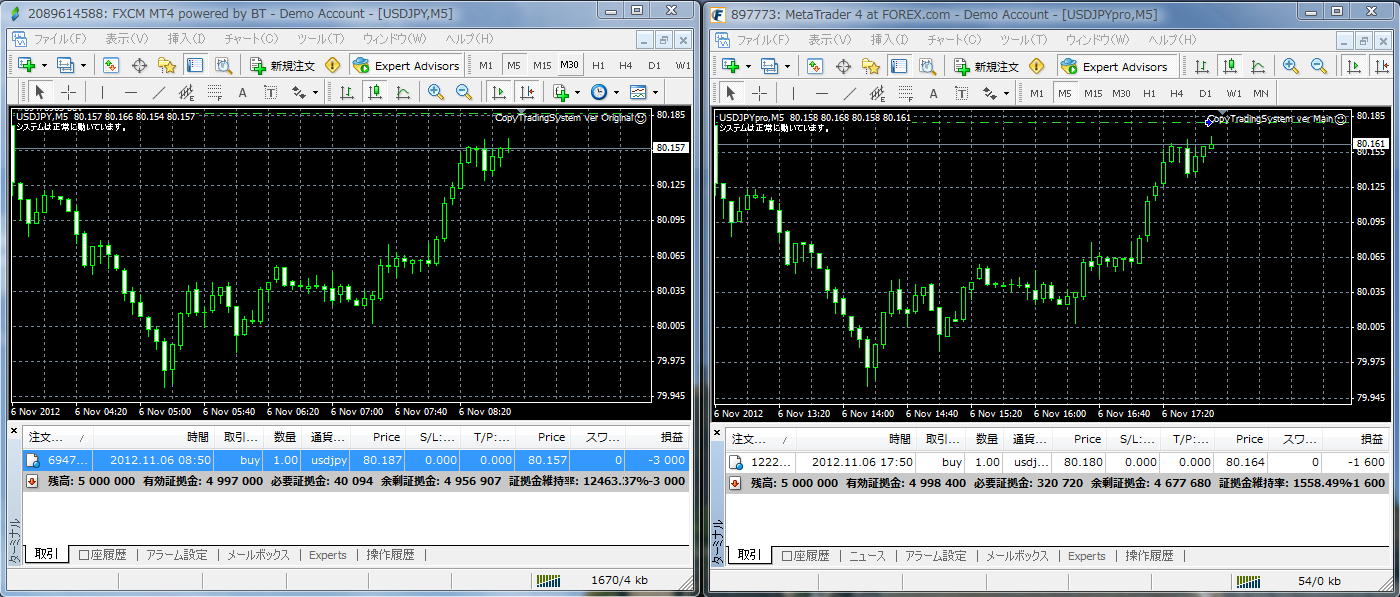
Task: Expand the indicators dropdown in FXCM window
Action: click(x=577, y=92)
